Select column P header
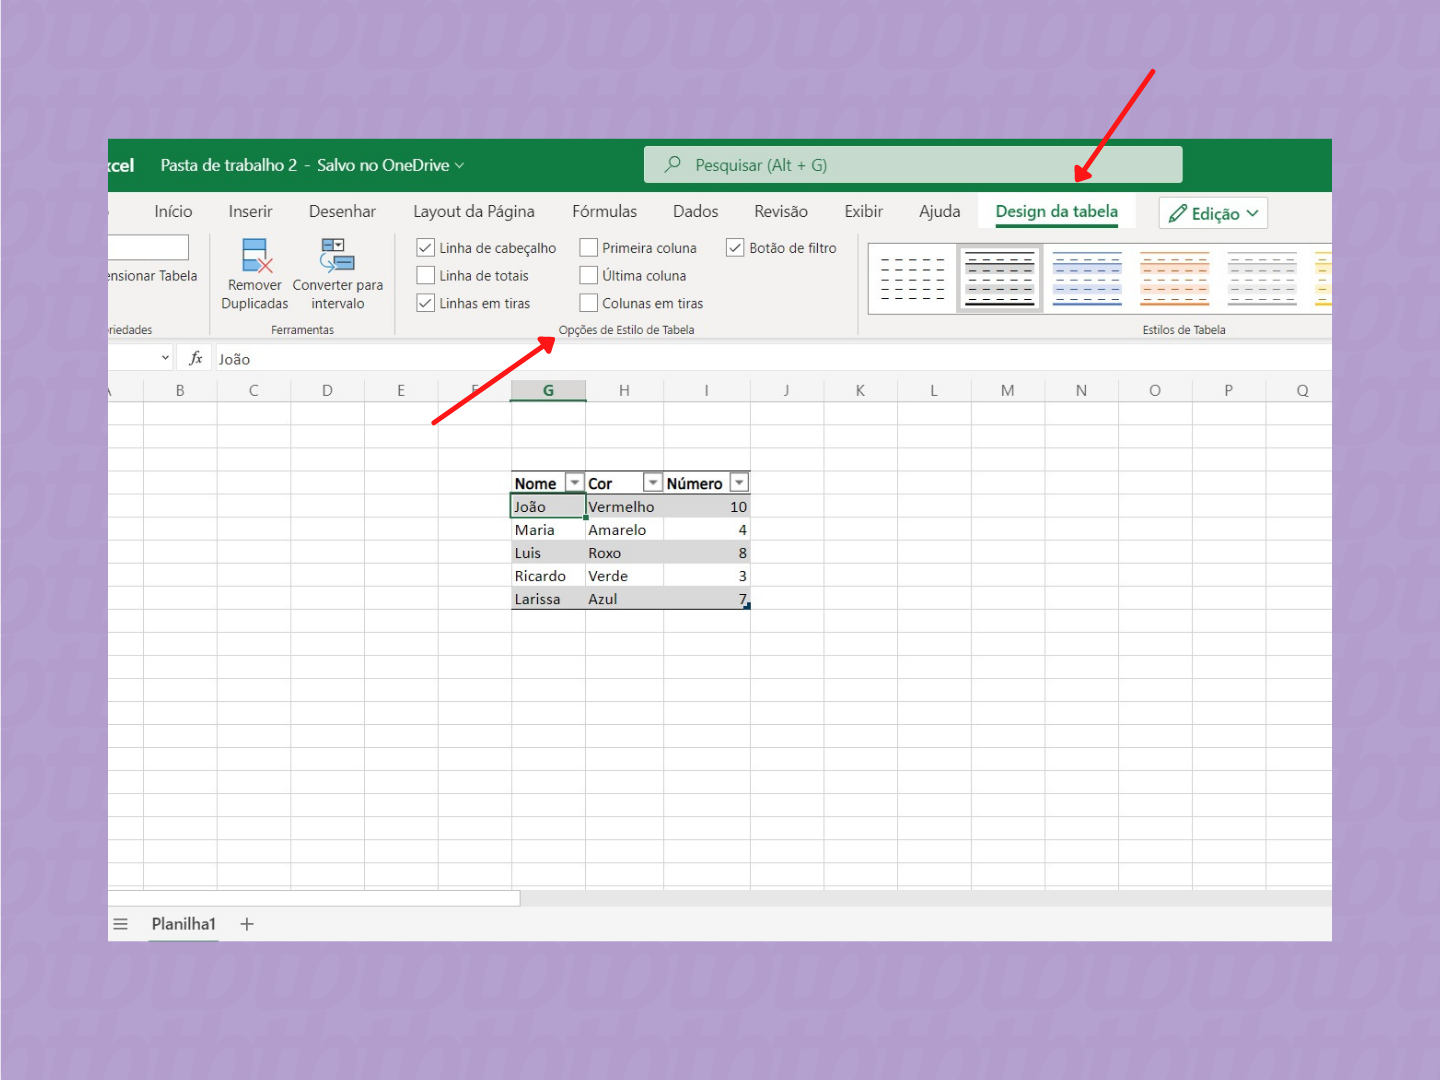The width and height of the screenshot is (1440, 1080). pos(1228,391)
